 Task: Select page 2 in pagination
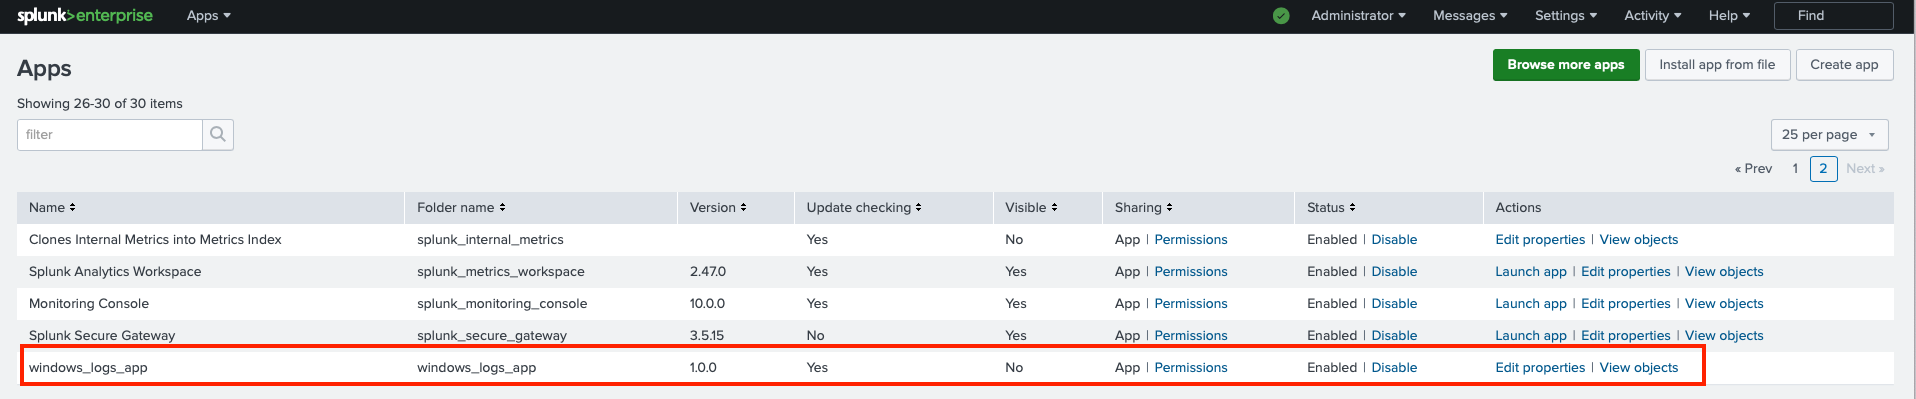click(1823, 168)
